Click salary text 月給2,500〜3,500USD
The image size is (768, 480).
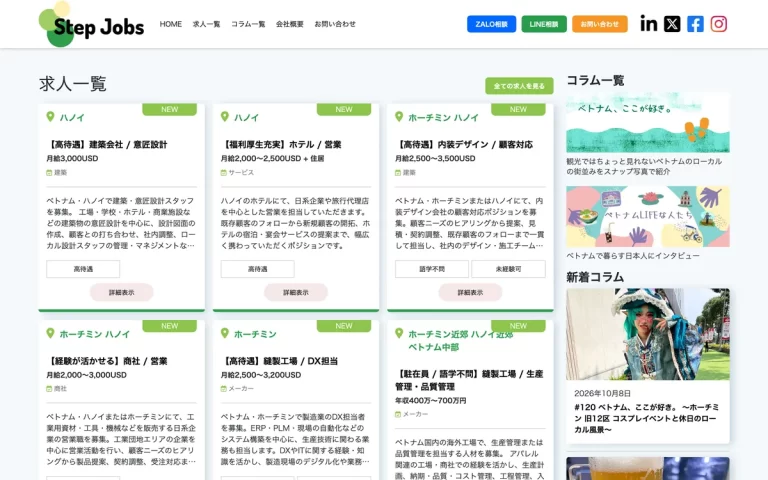(435, 158)
